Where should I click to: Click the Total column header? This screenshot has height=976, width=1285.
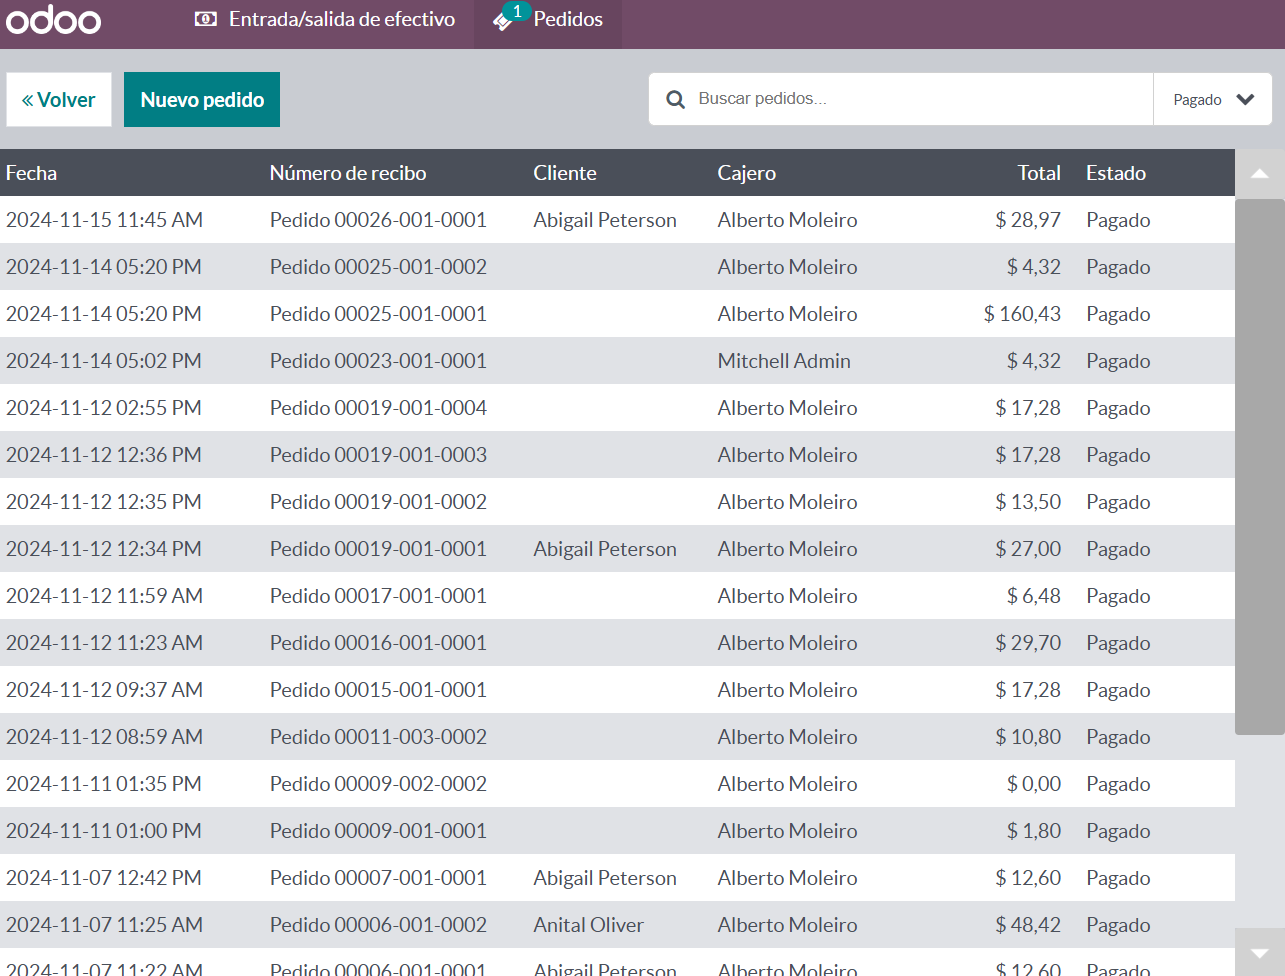click(1039, 173)
